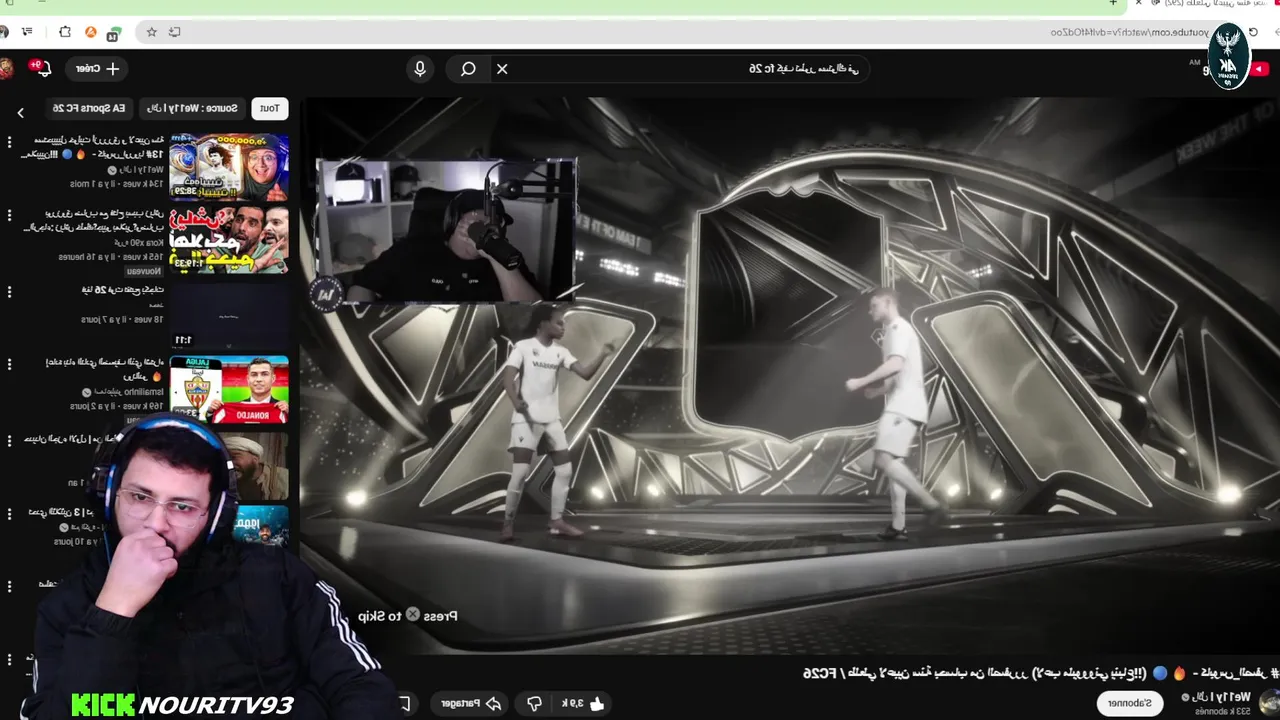Select the Source : We11y chip
The height and width of the screenshot is (720, 1280).
(192, 108)
